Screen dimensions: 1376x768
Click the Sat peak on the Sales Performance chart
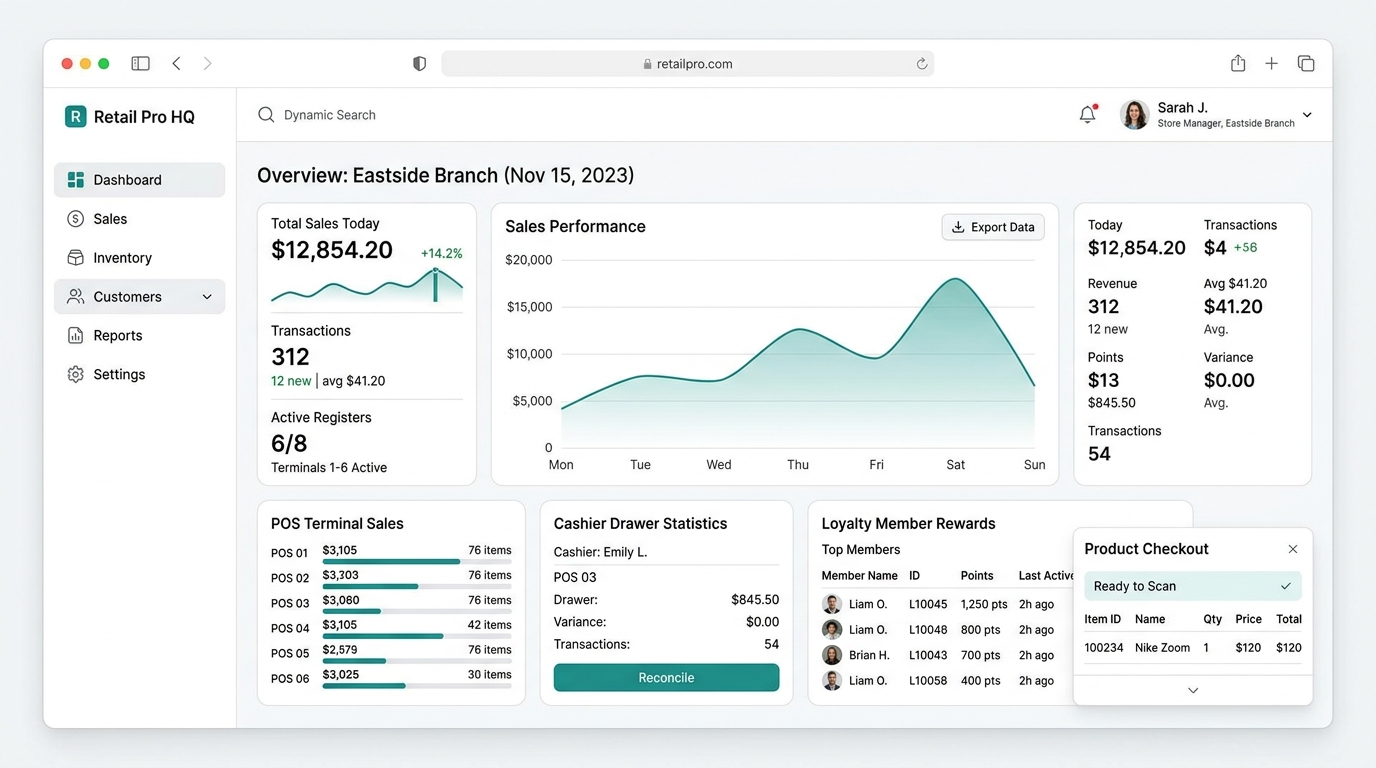pos(955,280)
